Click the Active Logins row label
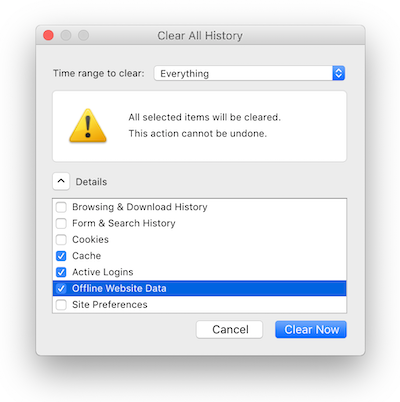This screenshot has height=402, width=400. [x=103, y=272]
